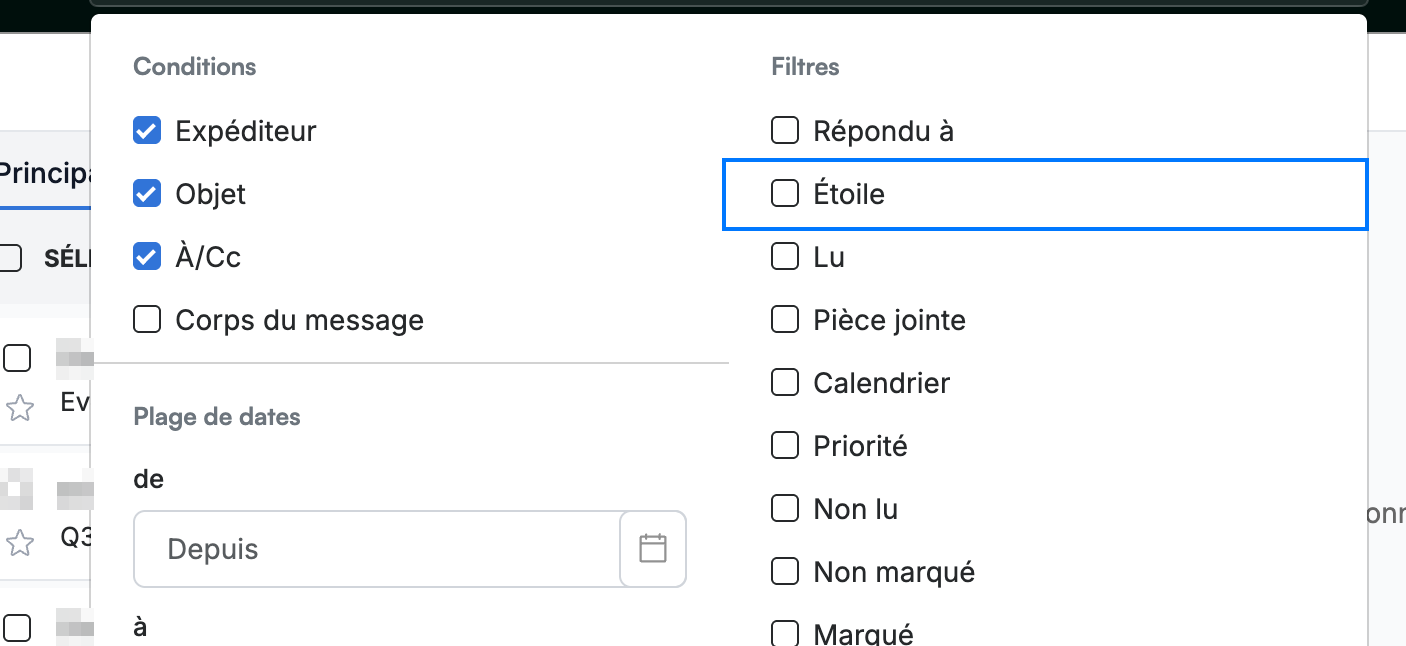The height and width of the screenshot is (646, 1406).
Task: Check the Non lu filter
Action: pyautogui.click(x=785, y=509)
